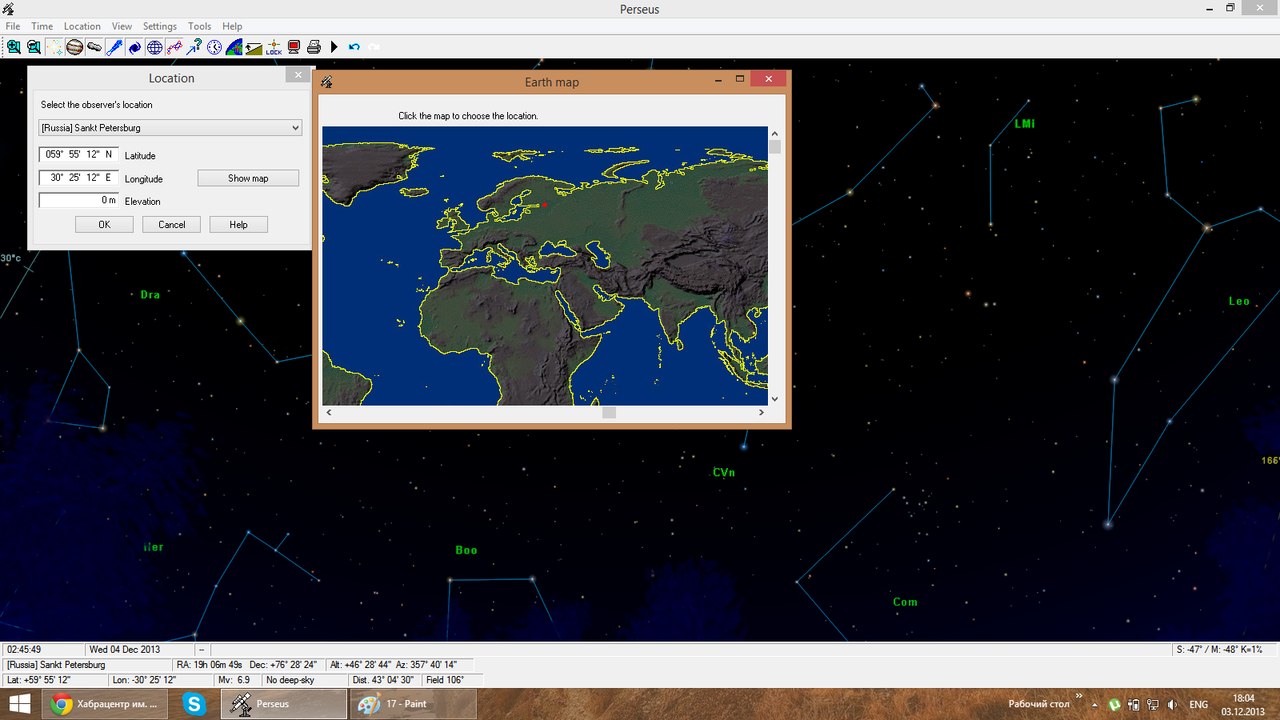Toggle the planets display icon
The width and height of the screenshot is (1280, 720).
tap(74, 47)
